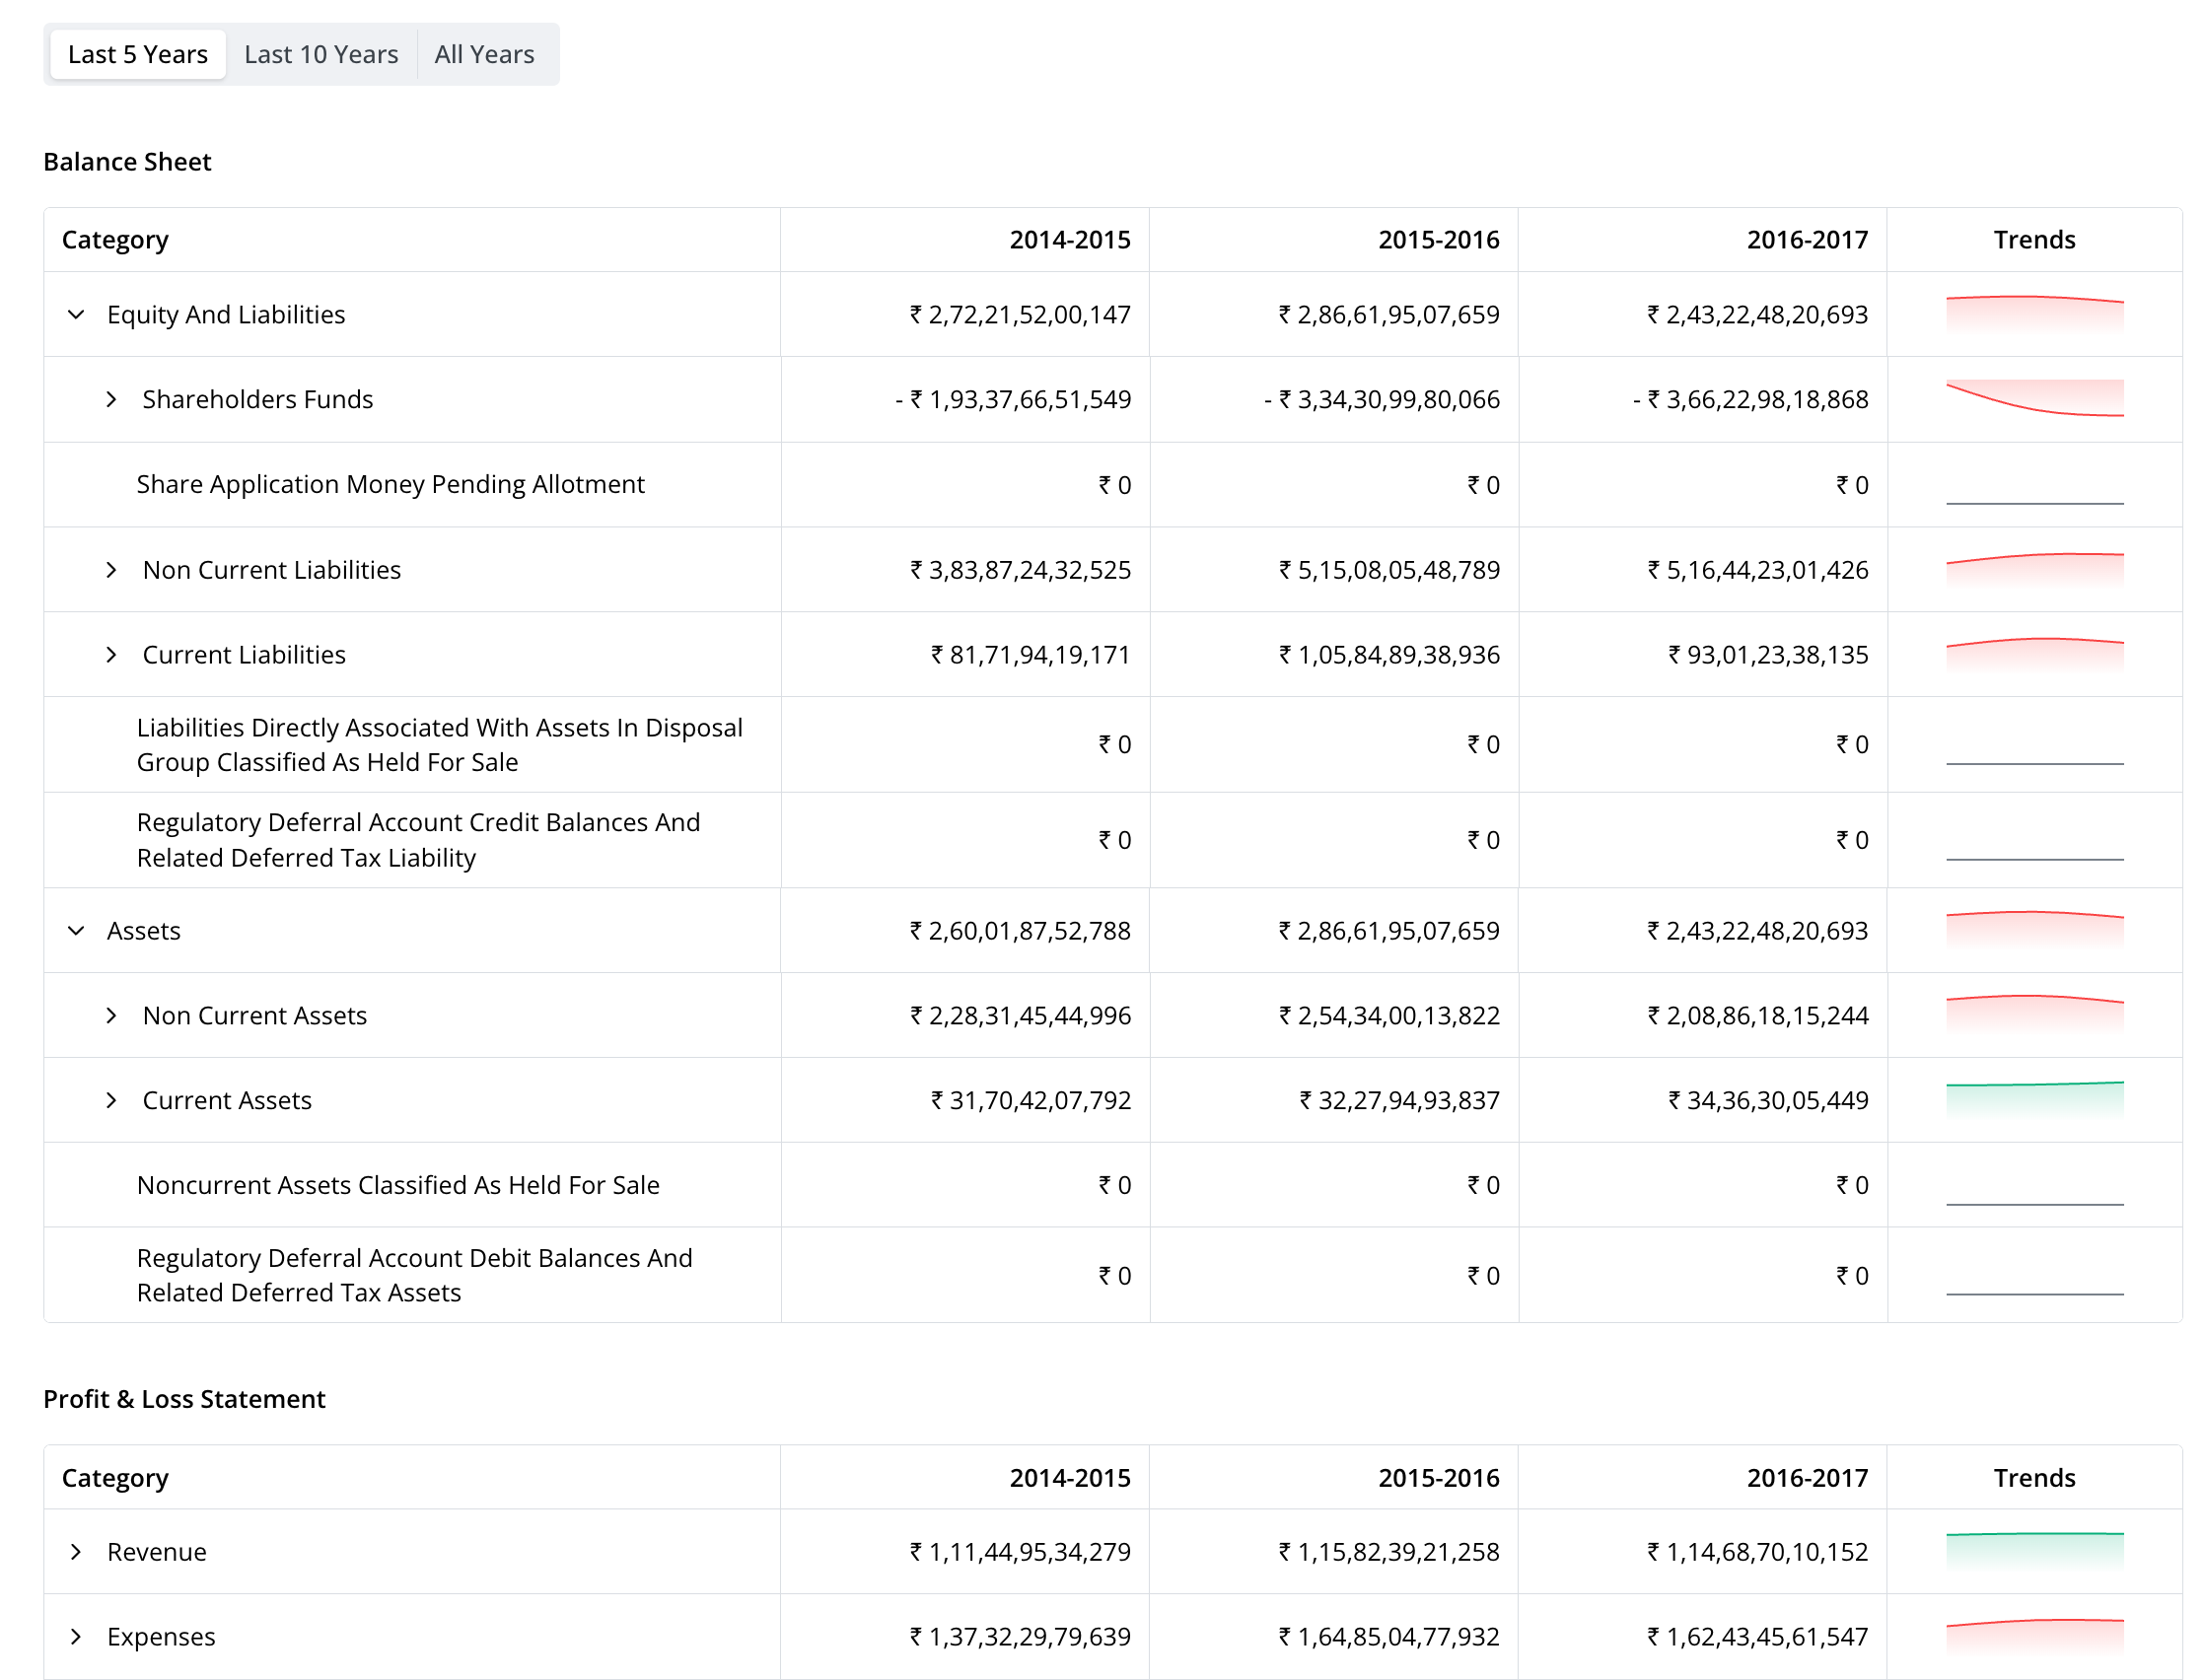Viewport: 2205px width, 1680px height.
Task: Click the green Current Assets trend chart
Action: pyautogui.click(x=2034, y=1099)
